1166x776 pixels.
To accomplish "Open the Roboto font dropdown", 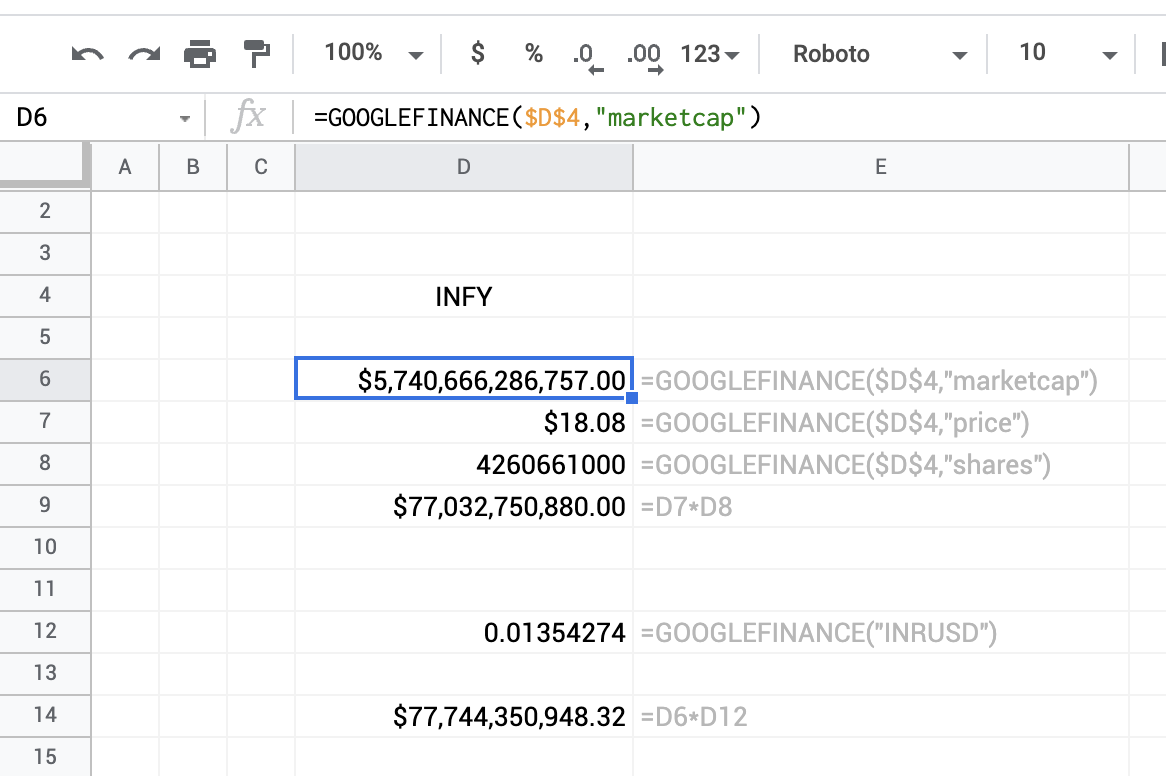I will click(871, 54).
